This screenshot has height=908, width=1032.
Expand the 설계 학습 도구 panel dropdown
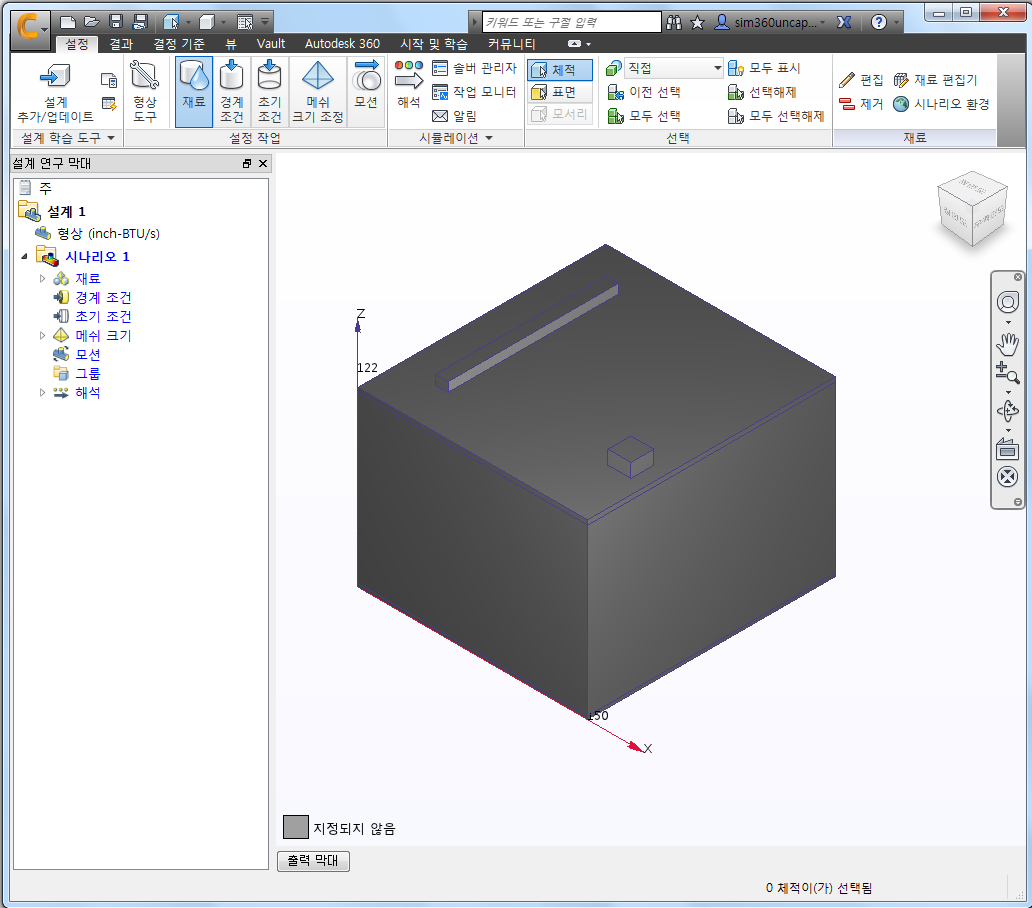tap(111, 138)
